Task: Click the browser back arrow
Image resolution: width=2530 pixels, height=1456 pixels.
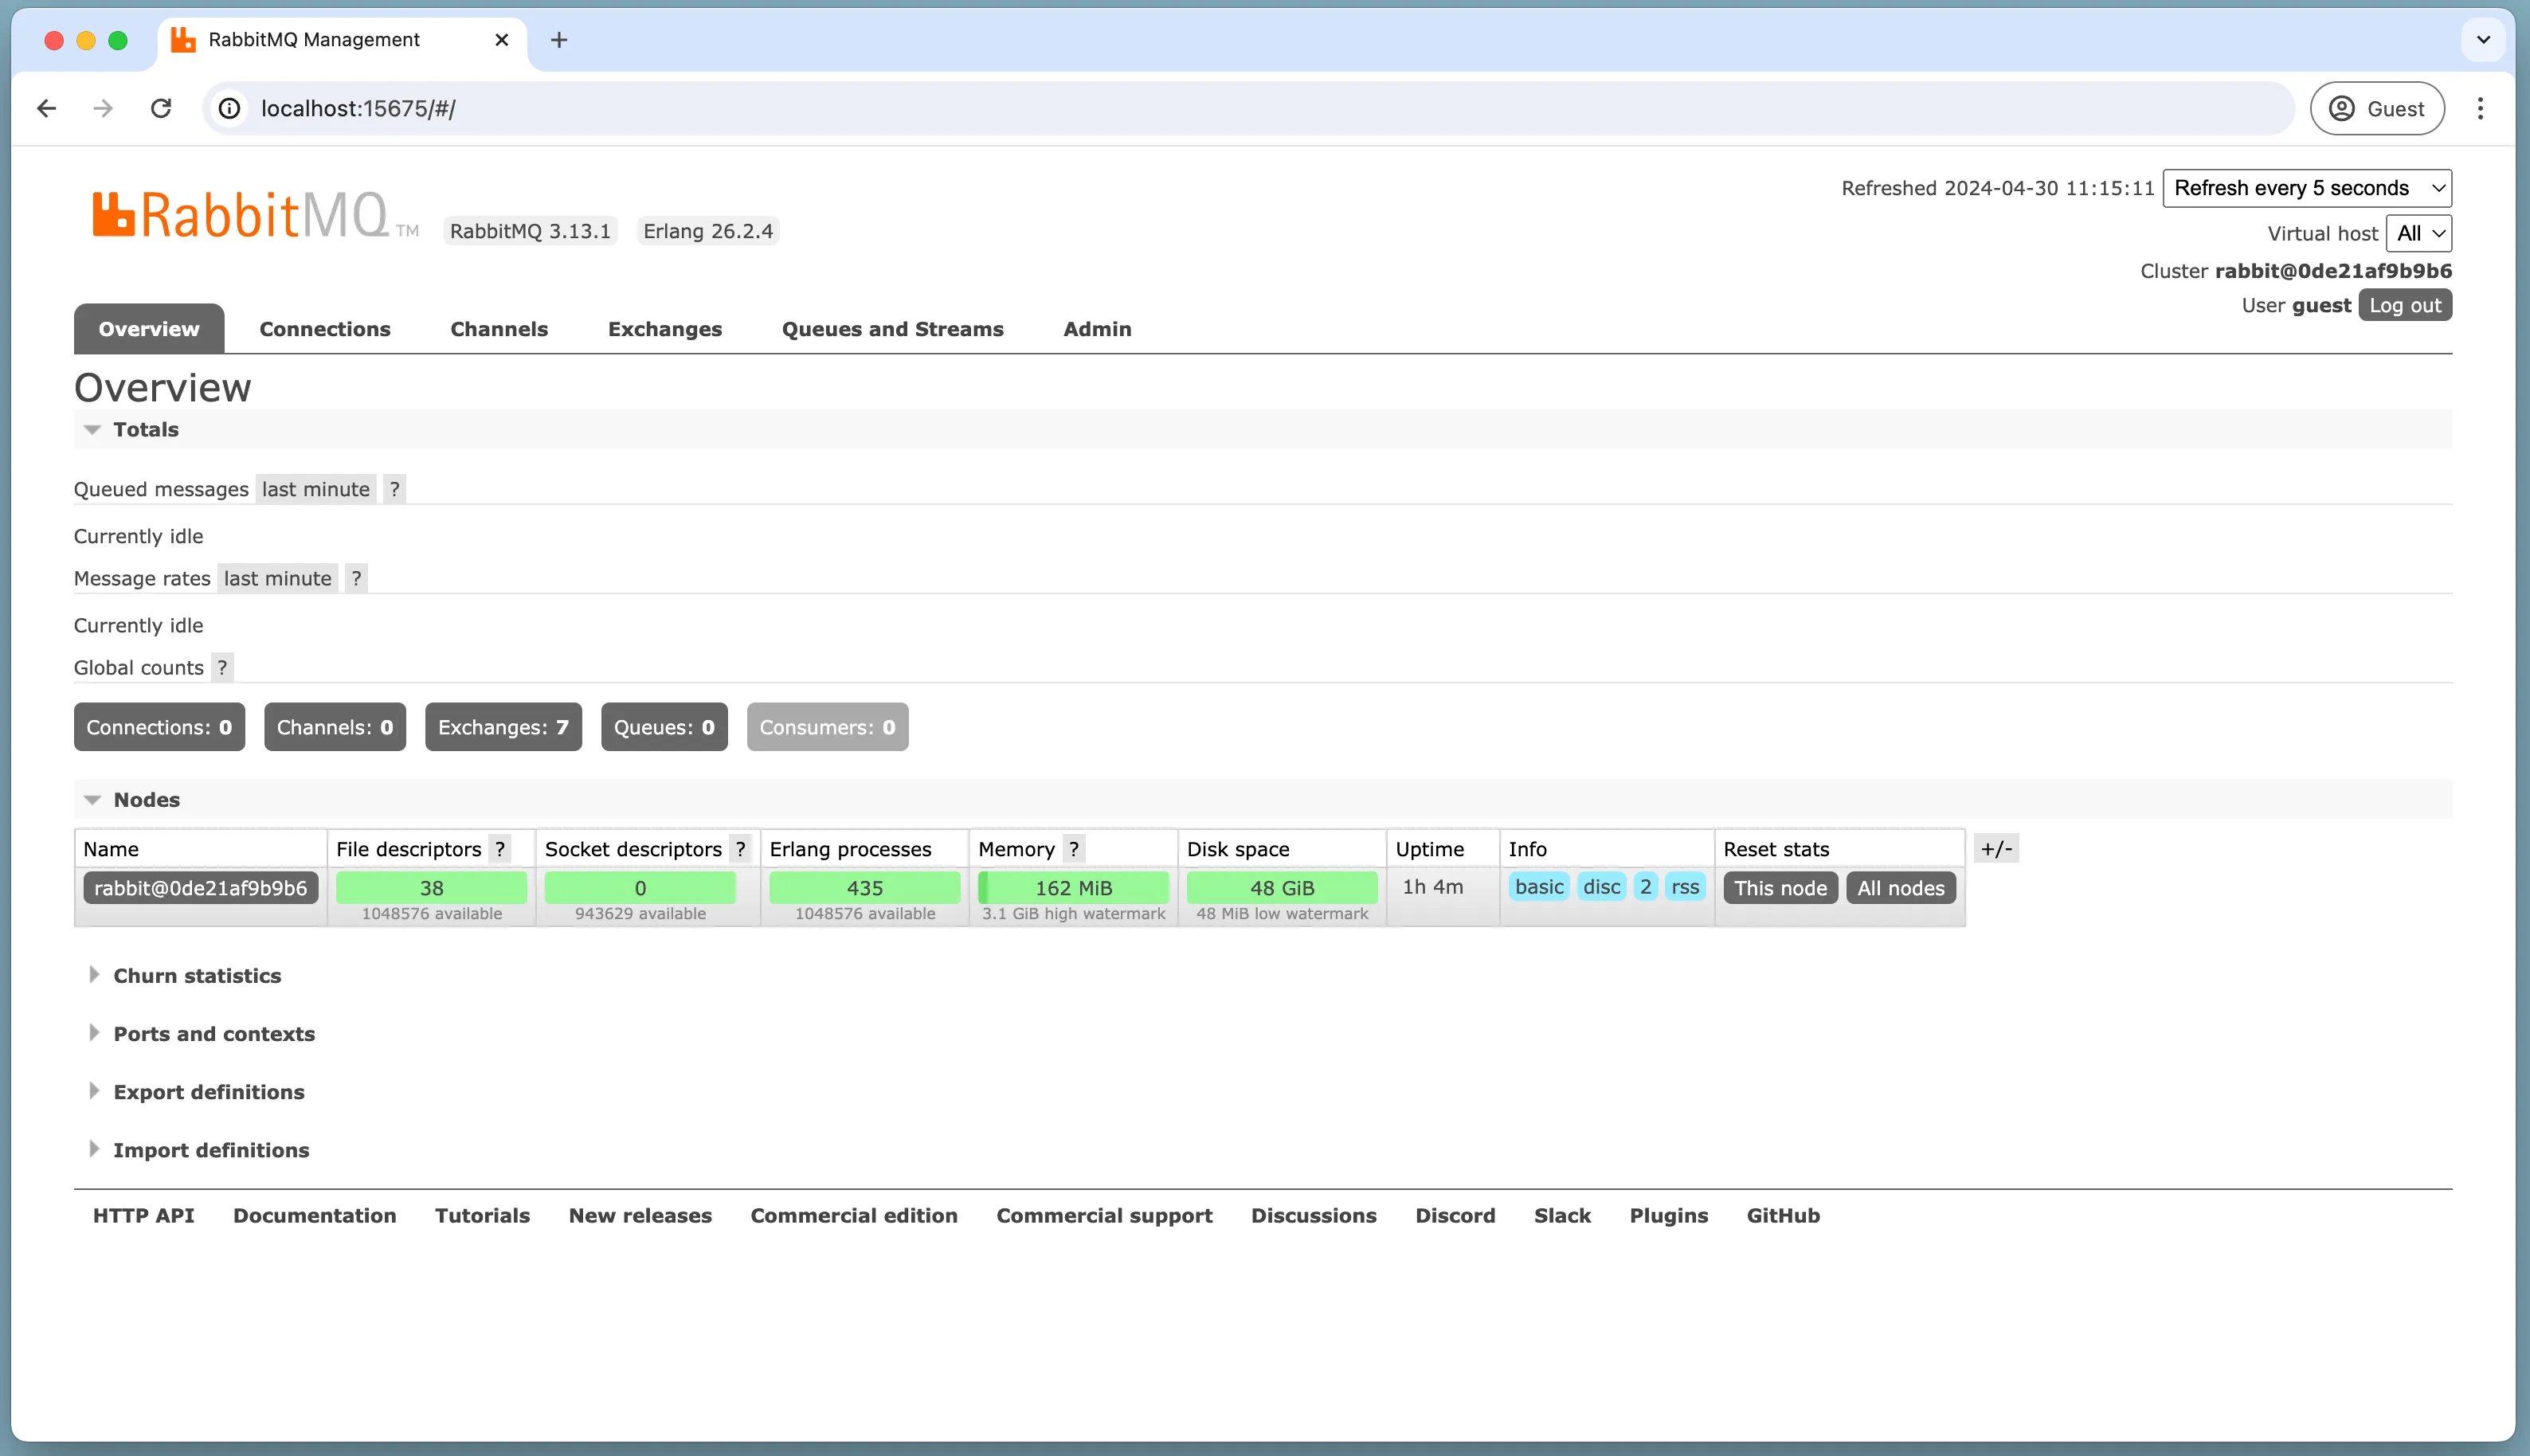Action: coord(46,108)
